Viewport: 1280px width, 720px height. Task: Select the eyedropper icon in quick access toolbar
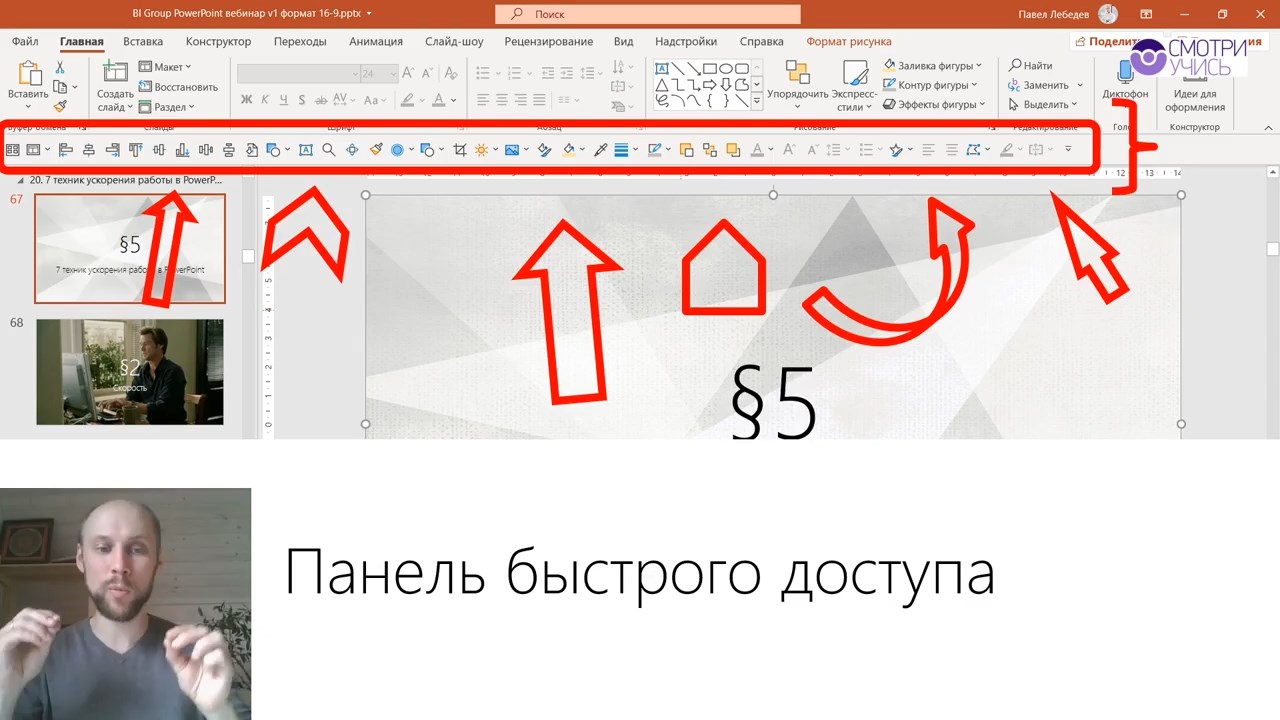[600, 150]
